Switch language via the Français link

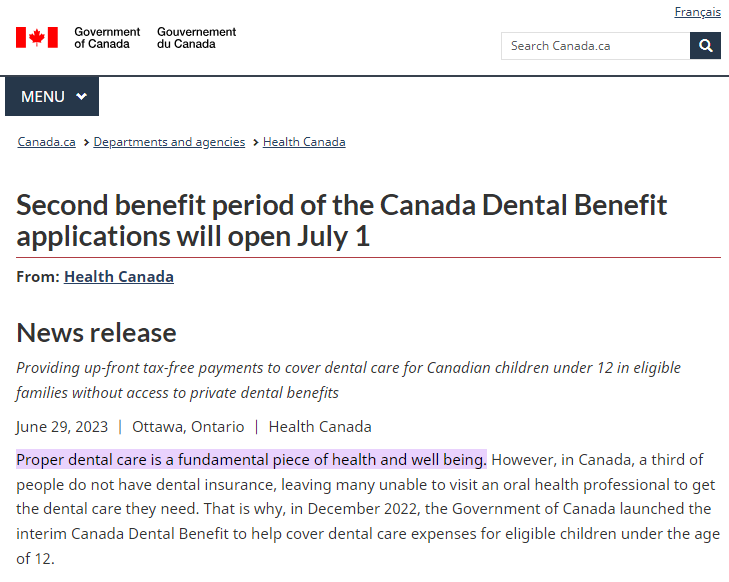pyautogui.click(x=697, y=12)
